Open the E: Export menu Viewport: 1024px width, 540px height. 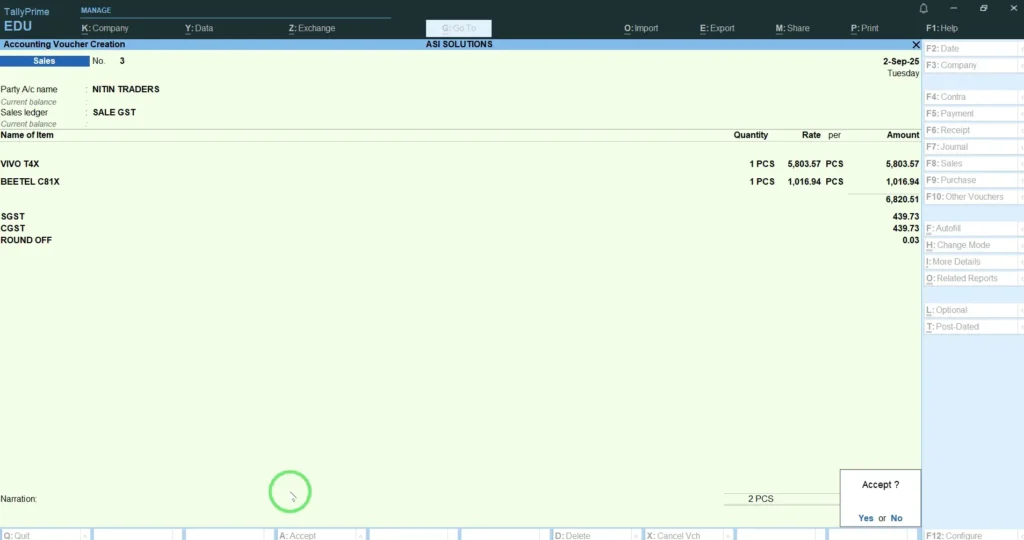(x=717, y=28)
